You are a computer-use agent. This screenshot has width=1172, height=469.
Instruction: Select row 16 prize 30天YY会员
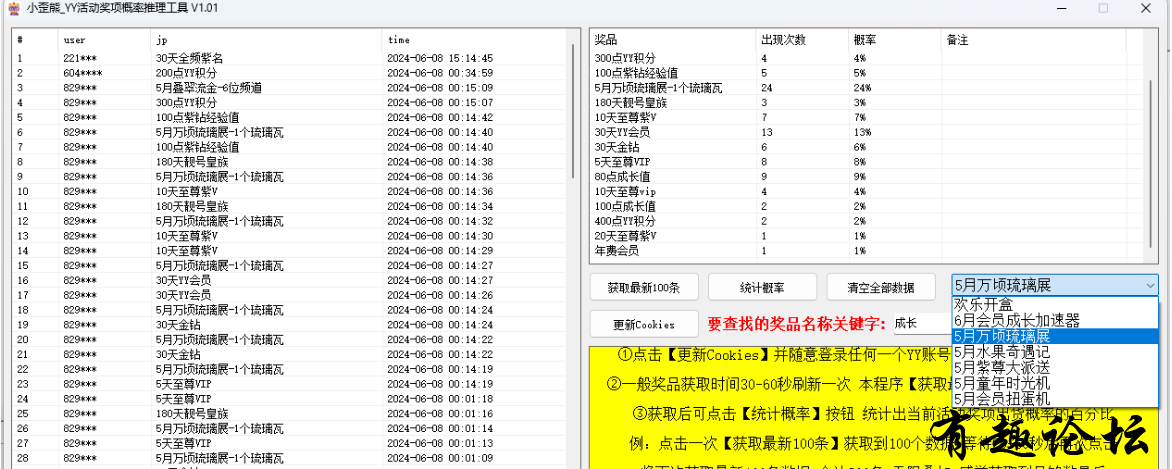pyautogui.click(x=183, y=281)
